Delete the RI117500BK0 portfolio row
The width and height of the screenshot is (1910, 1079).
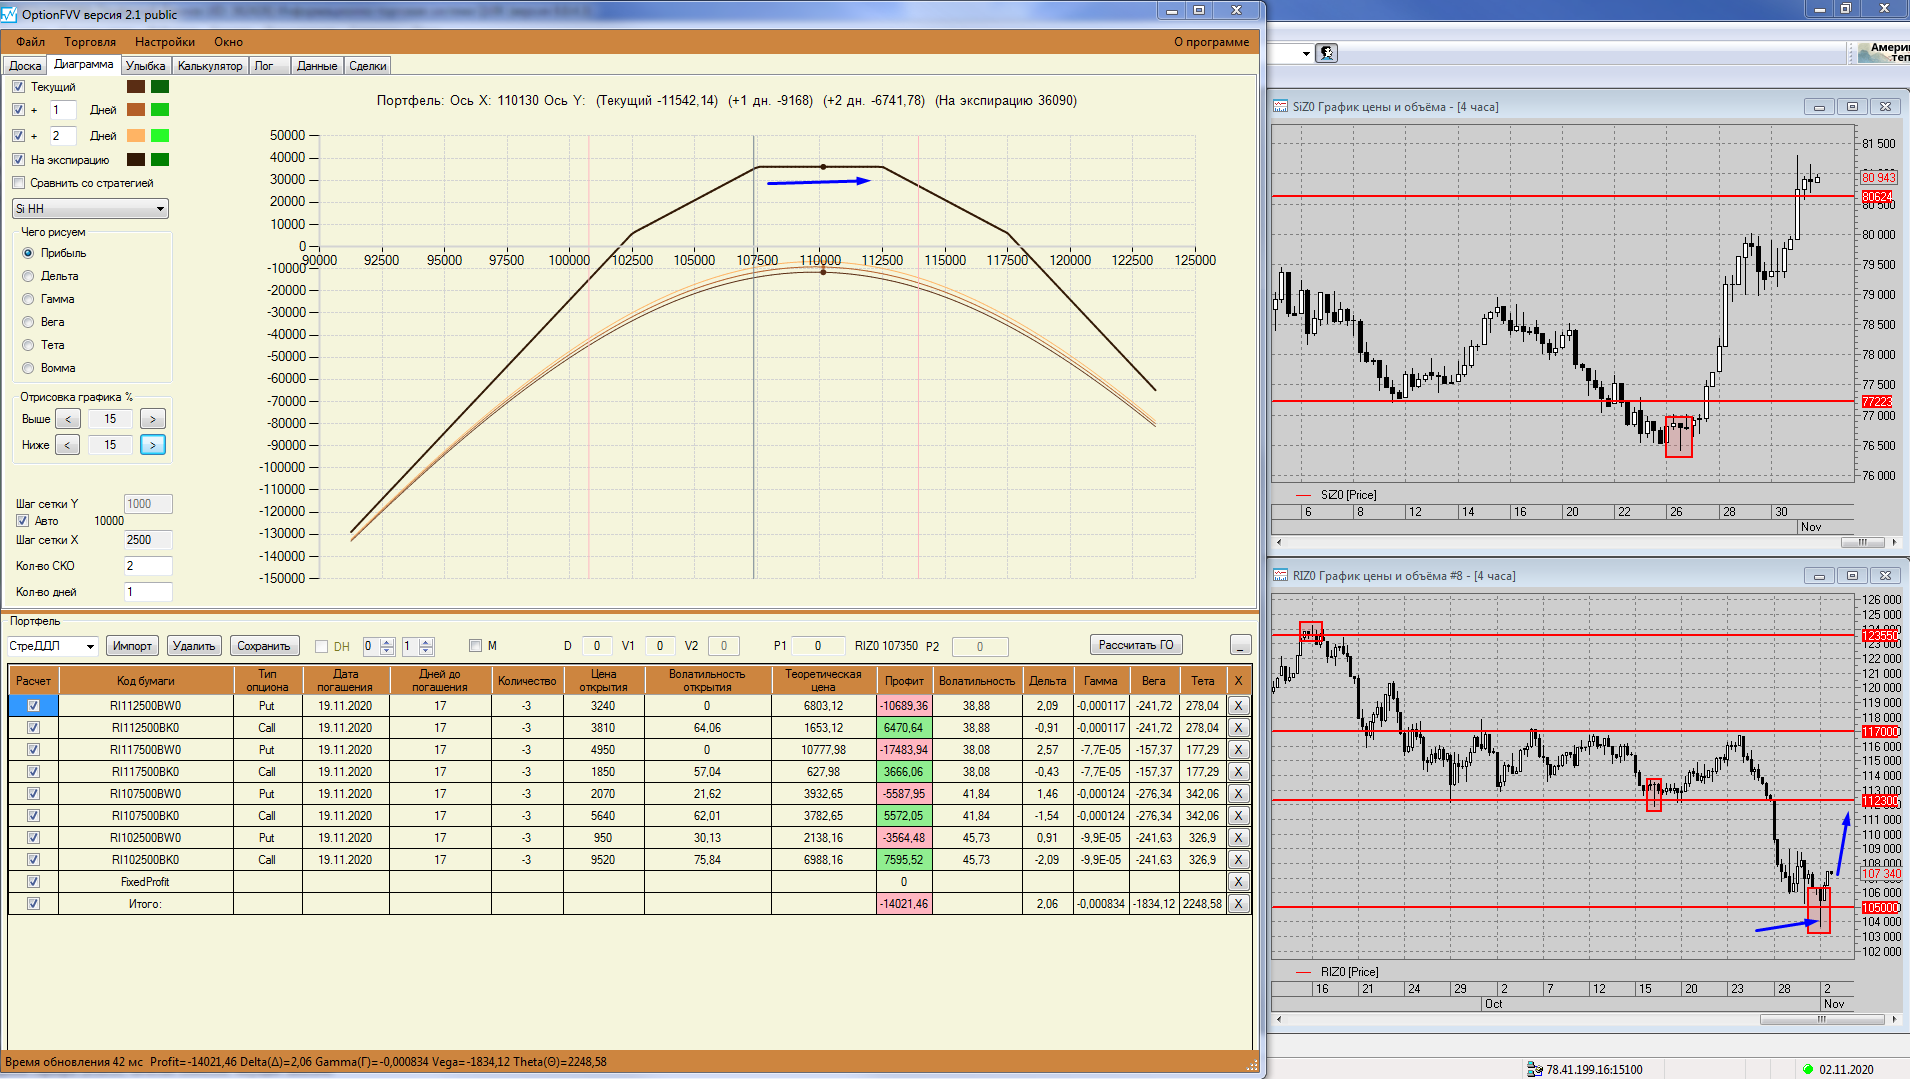[1238, 772]
